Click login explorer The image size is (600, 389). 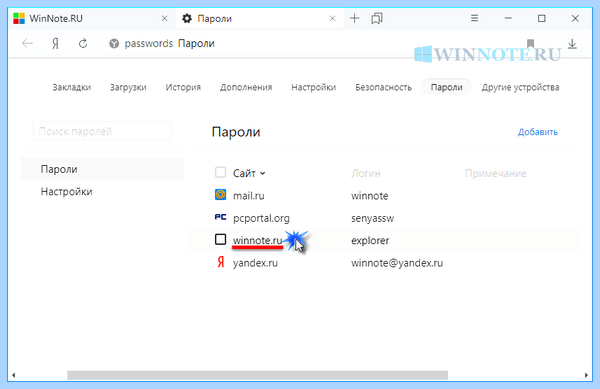pyautogui.click(x=370, y=241)
